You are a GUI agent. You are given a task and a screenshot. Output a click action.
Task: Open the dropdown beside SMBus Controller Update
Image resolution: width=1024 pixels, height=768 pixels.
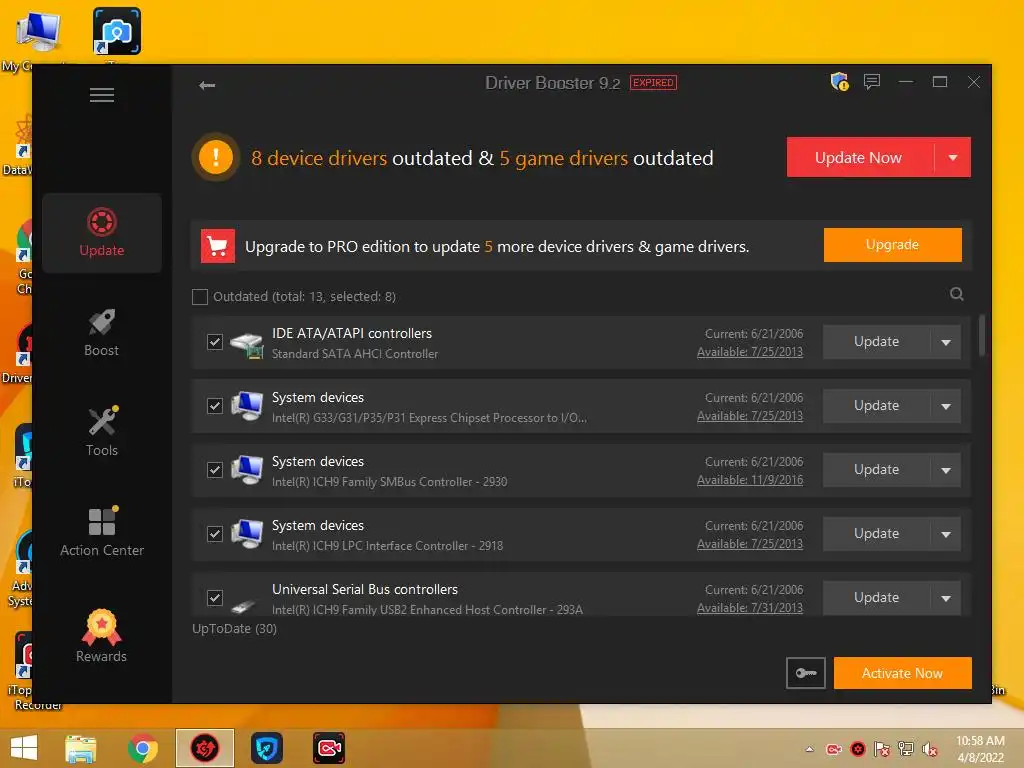click(x=946, y=470)
